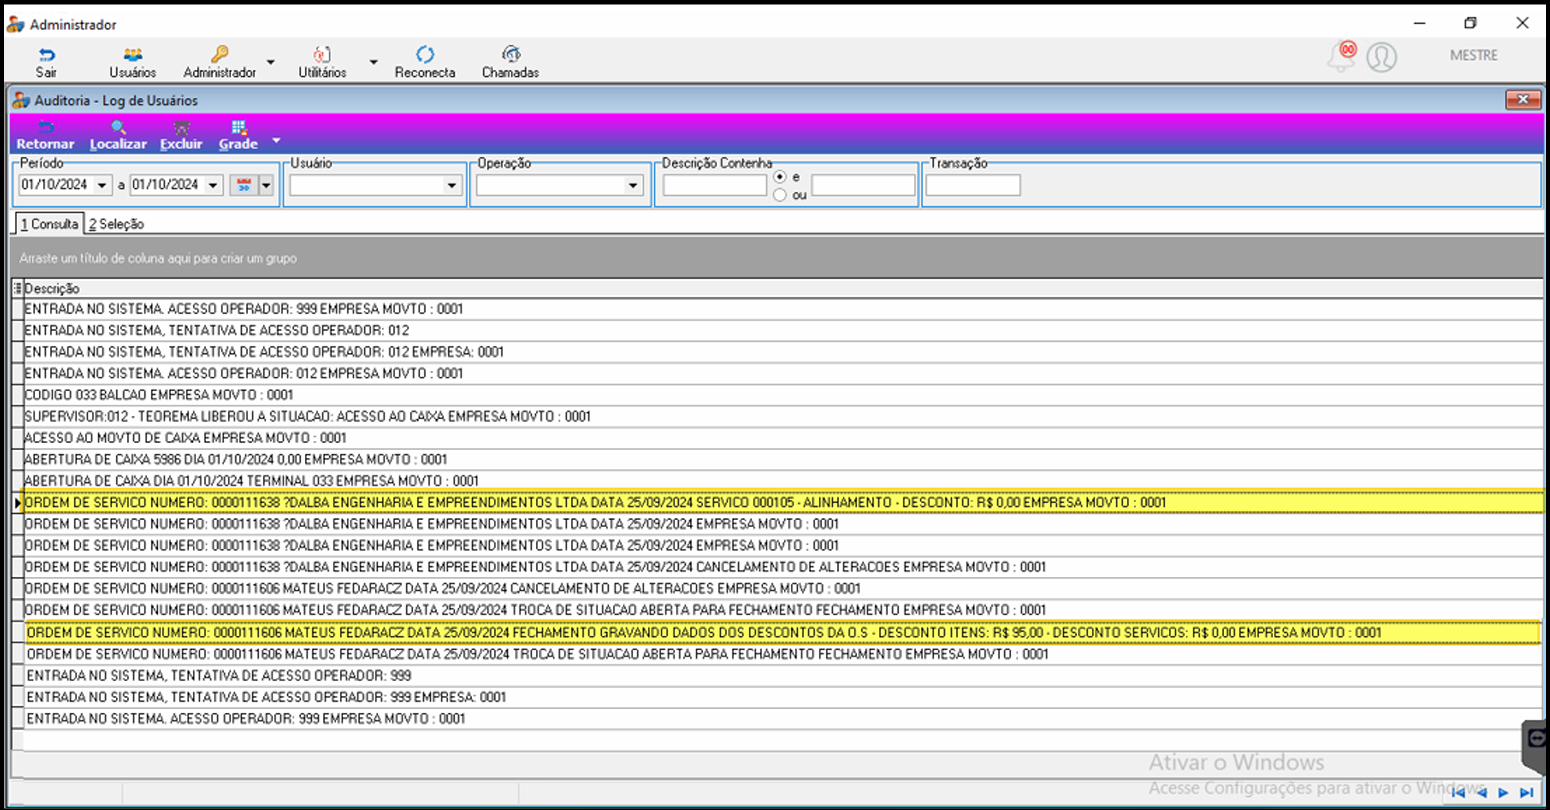
Task: Open the Usuário combo box
Action: tap(375, 185)
